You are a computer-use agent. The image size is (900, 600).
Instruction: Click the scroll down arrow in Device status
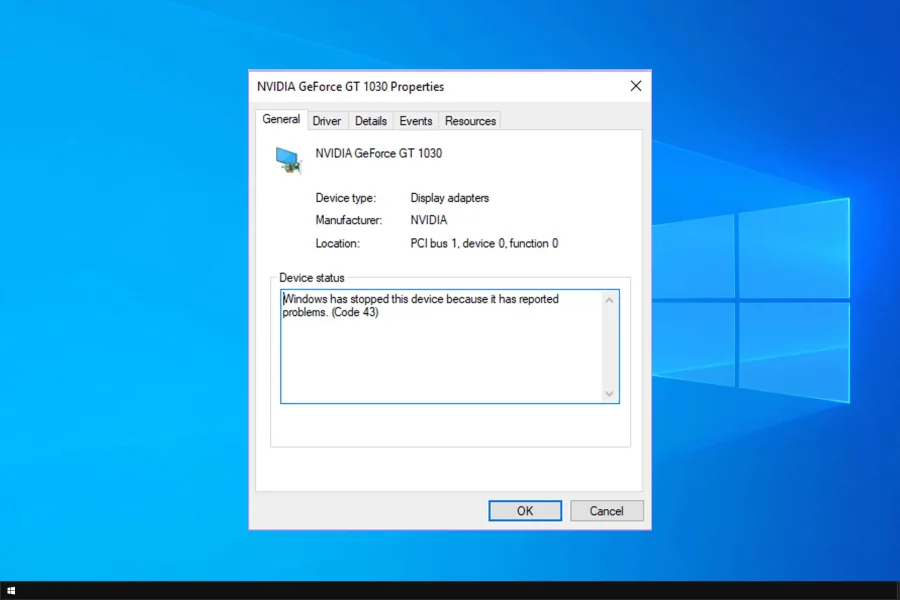[x=610, y=394]
